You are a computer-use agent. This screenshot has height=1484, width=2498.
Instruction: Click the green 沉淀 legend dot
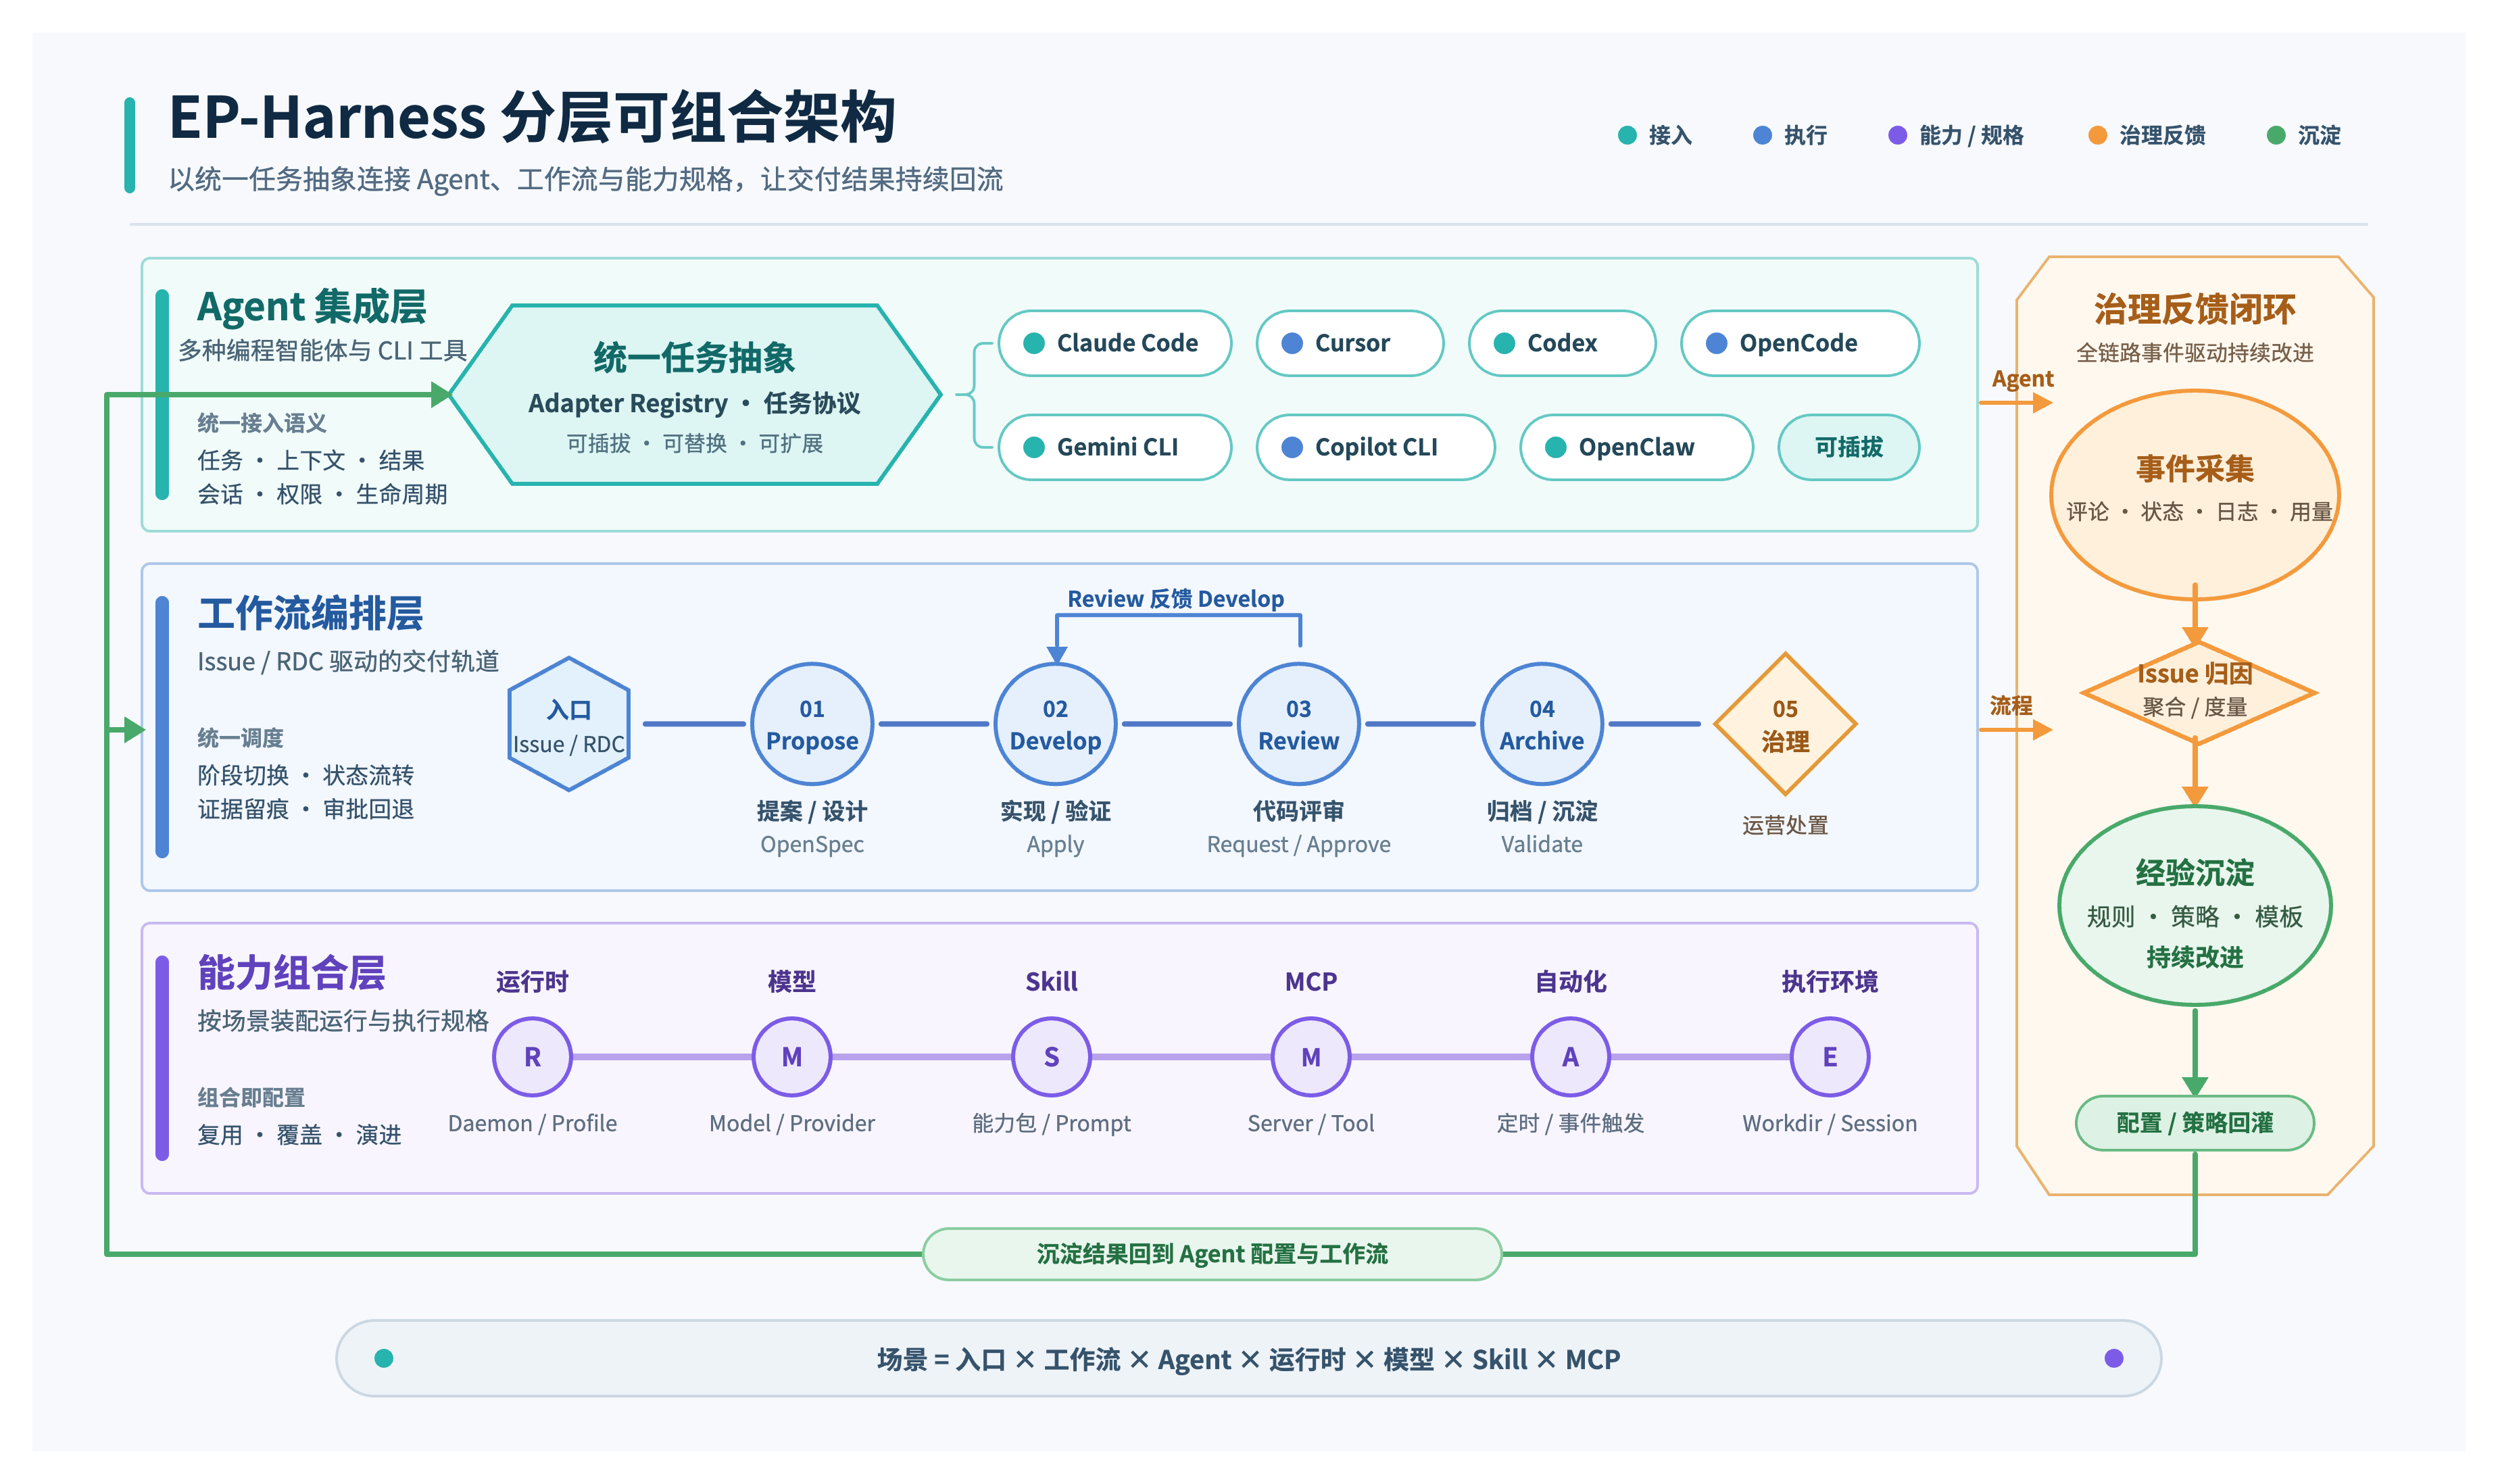[x=2275, y=135]
